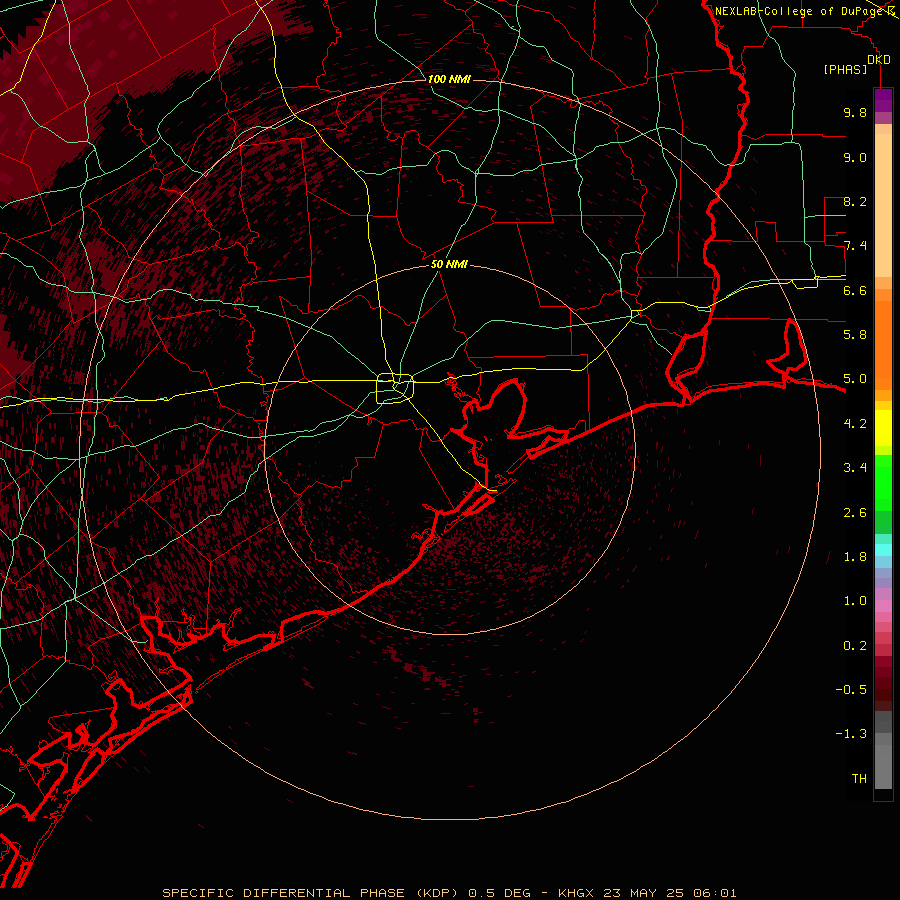
Task: Click the 8.2 legend value
Action: tap(855, 201)
